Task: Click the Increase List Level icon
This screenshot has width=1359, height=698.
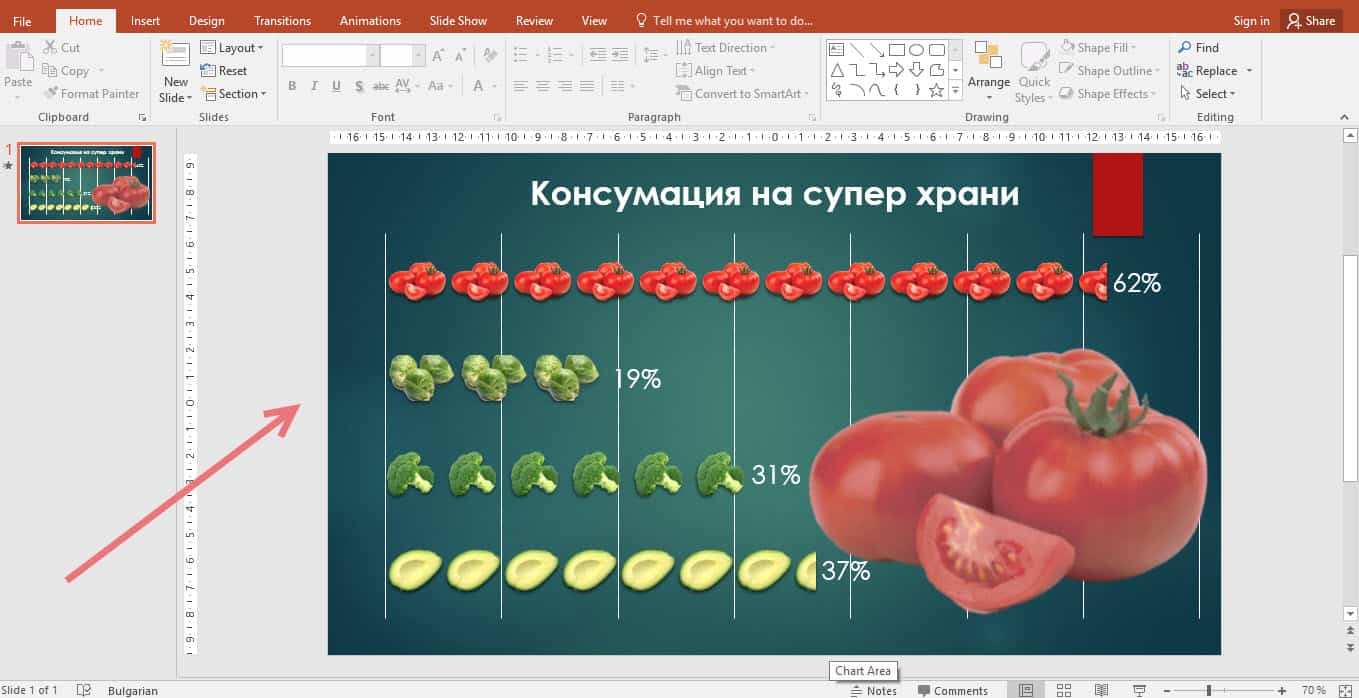Action: 621,55
